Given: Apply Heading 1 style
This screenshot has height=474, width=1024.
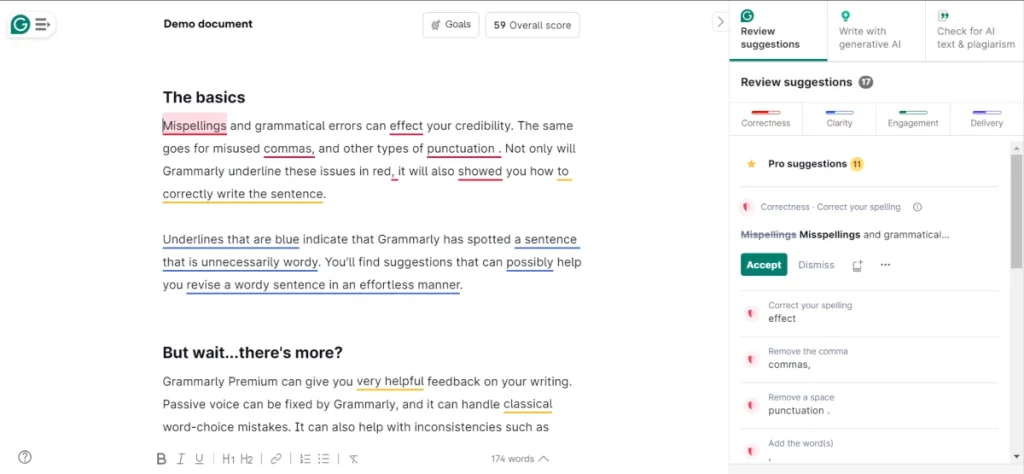Looking at the screenshot, I should click(x=228, y=459).
